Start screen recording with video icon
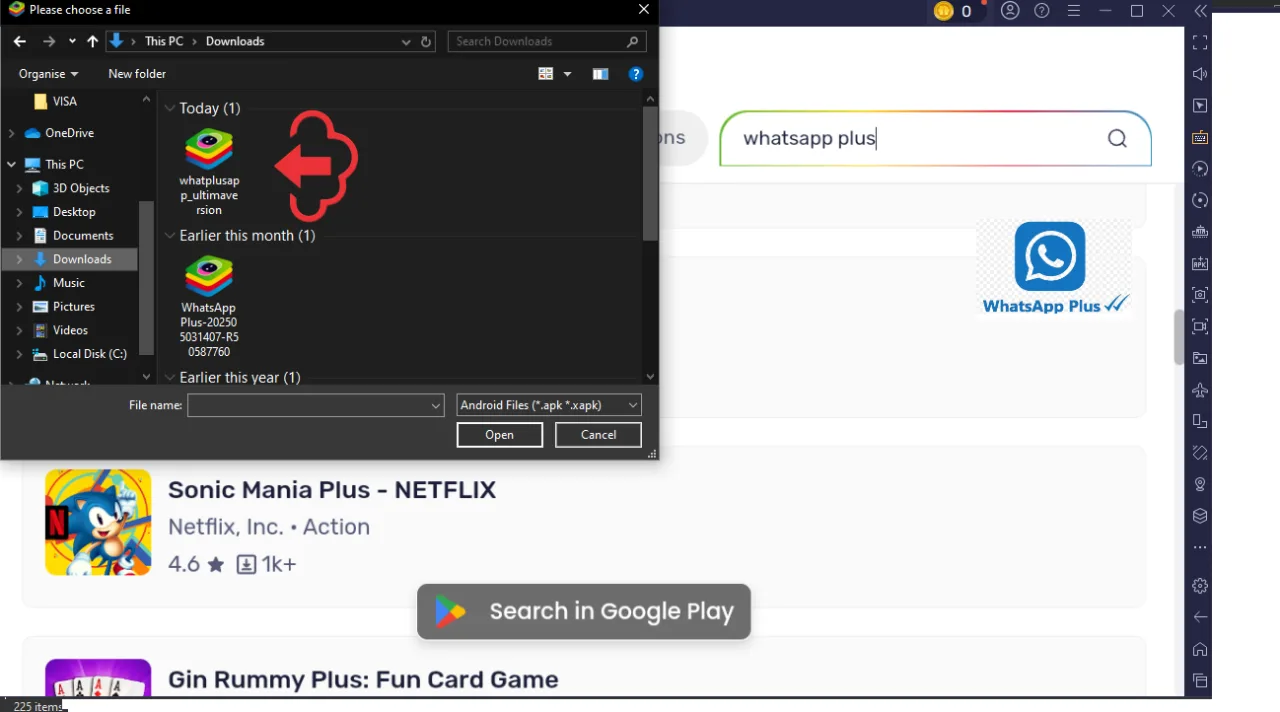 click(x=1200, y=326)
